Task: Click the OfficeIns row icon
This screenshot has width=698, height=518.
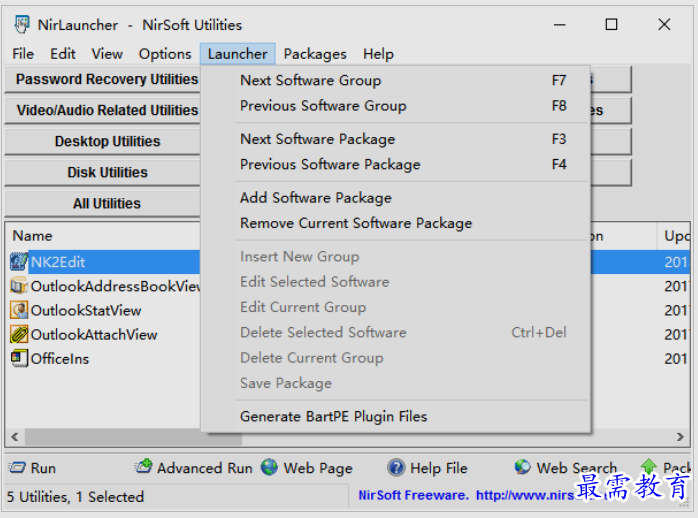Action: pyautogui.click(x=19, y=358)
